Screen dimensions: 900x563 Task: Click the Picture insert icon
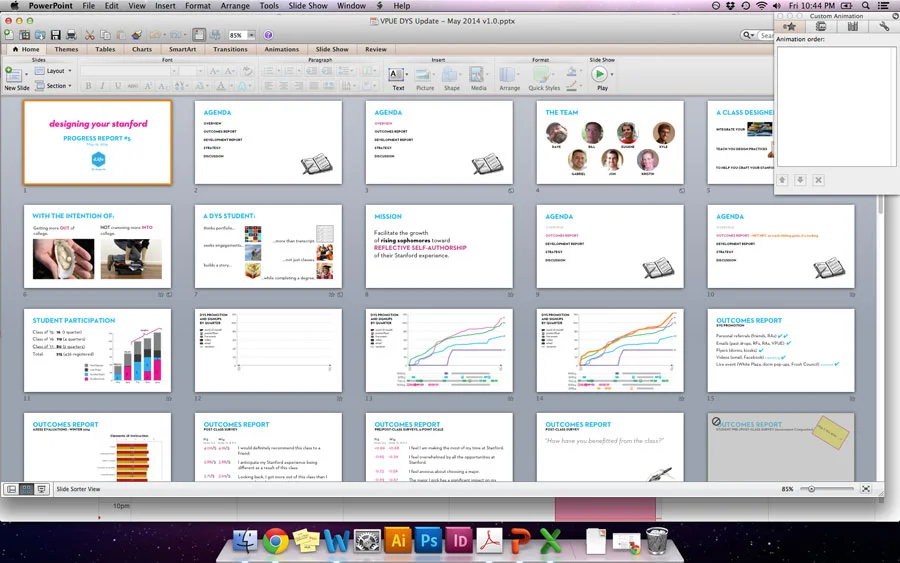click(423, 75)
